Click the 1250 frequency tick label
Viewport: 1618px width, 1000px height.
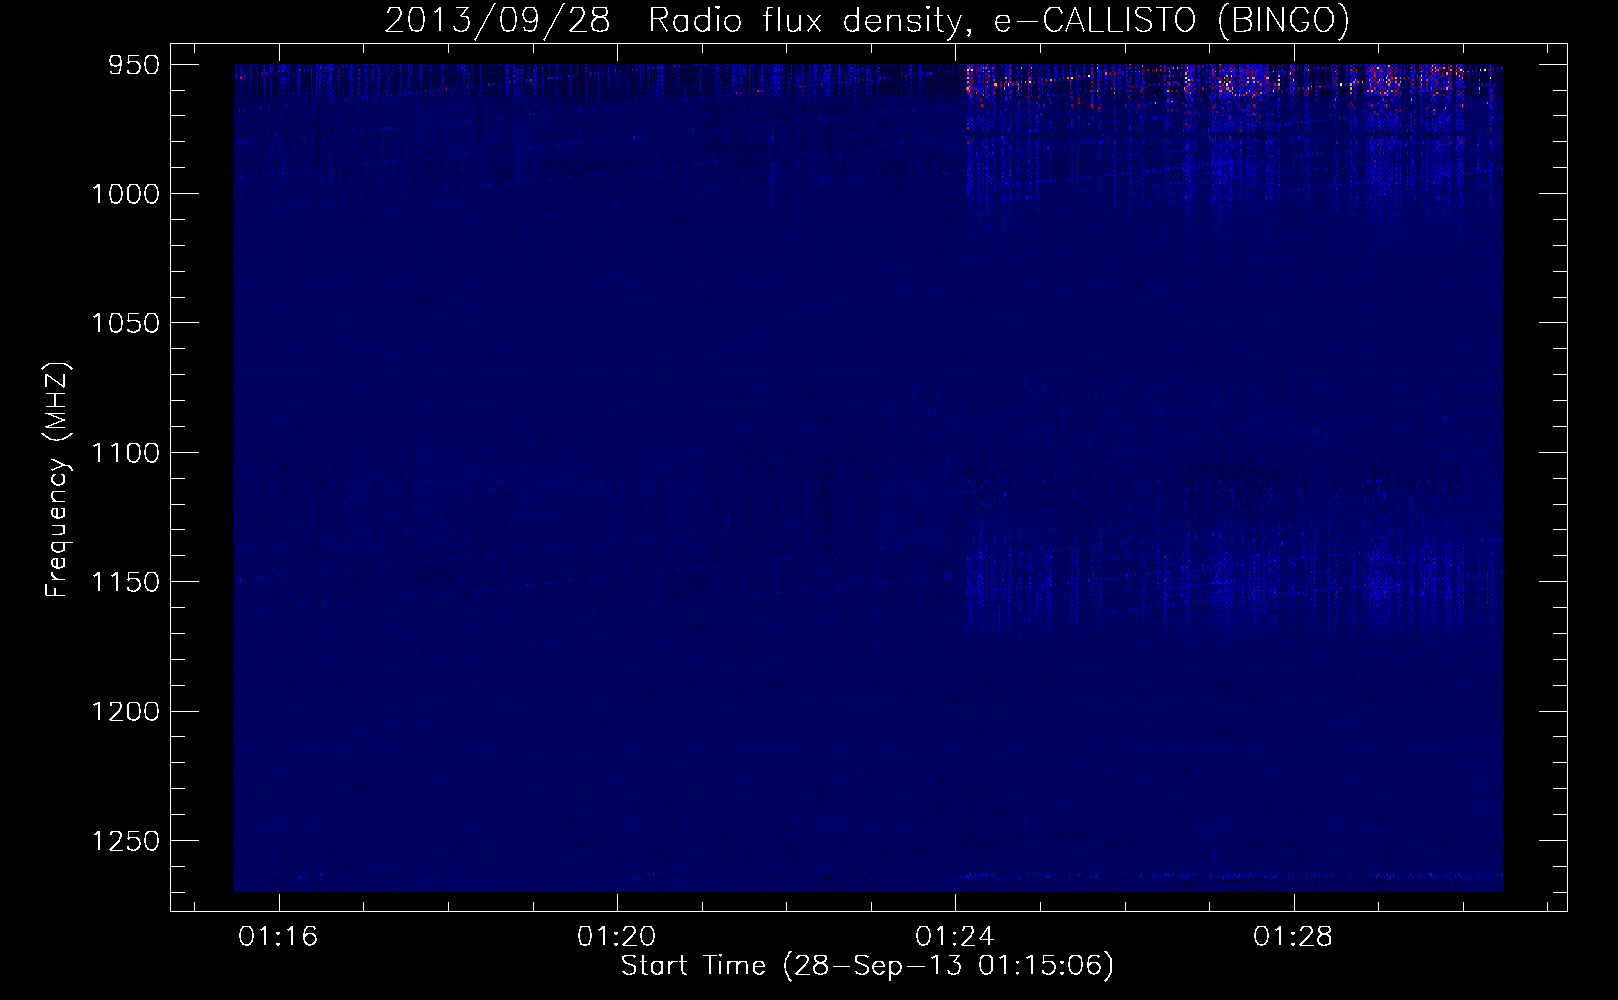pos(125,841)
